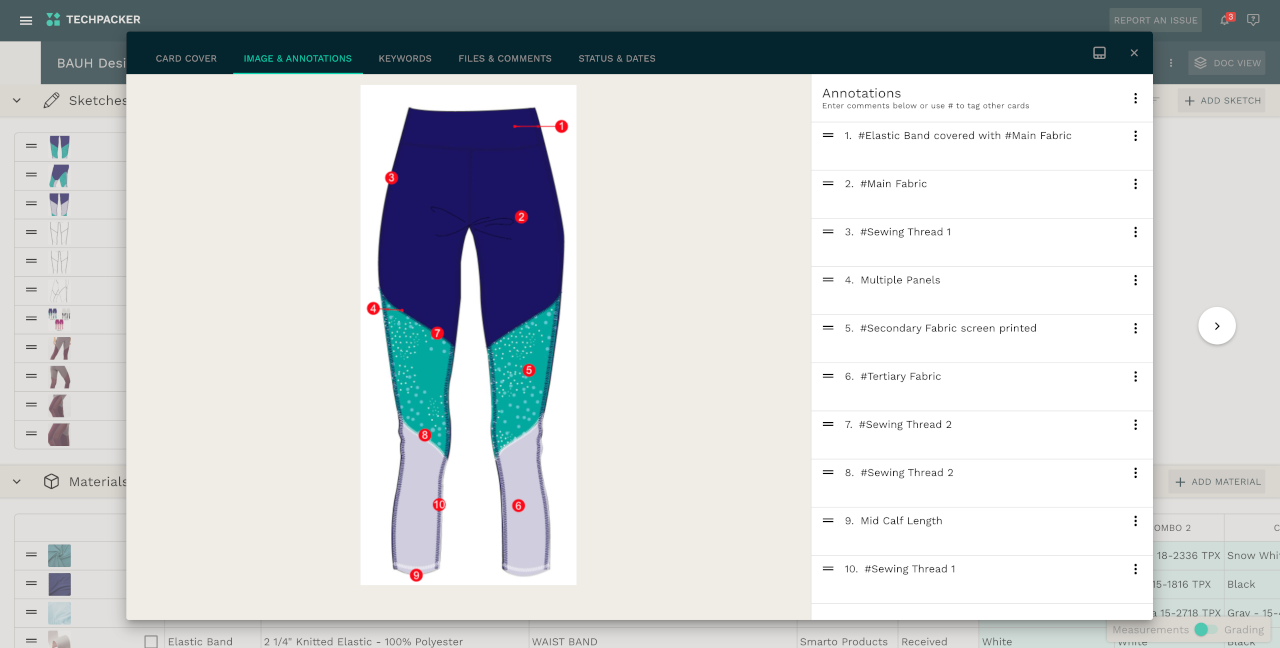Select red annotation marker 5 on leggings

coord(529,370)
